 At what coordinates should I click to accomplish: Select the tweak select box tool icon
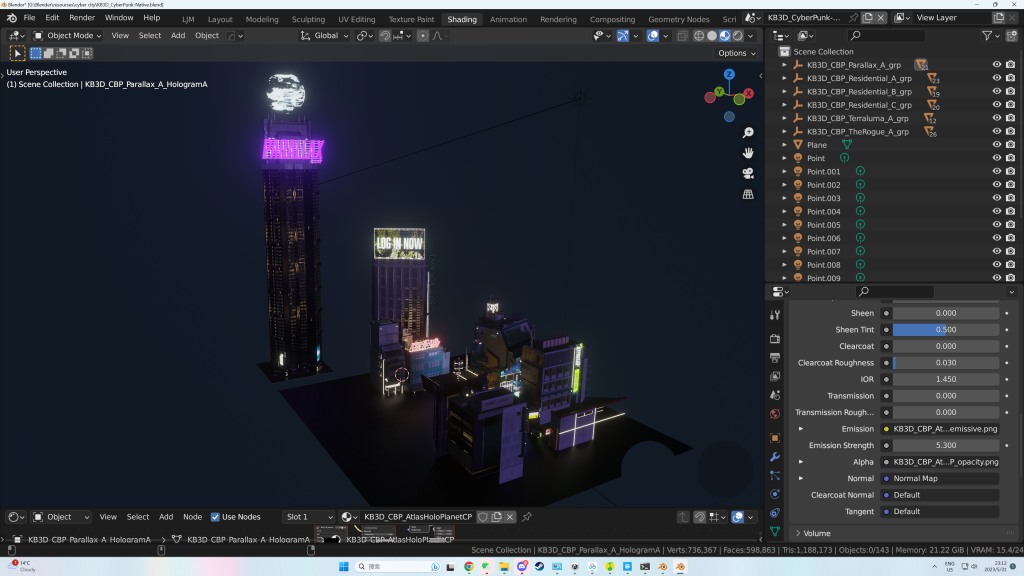click(x=18, y=53)
